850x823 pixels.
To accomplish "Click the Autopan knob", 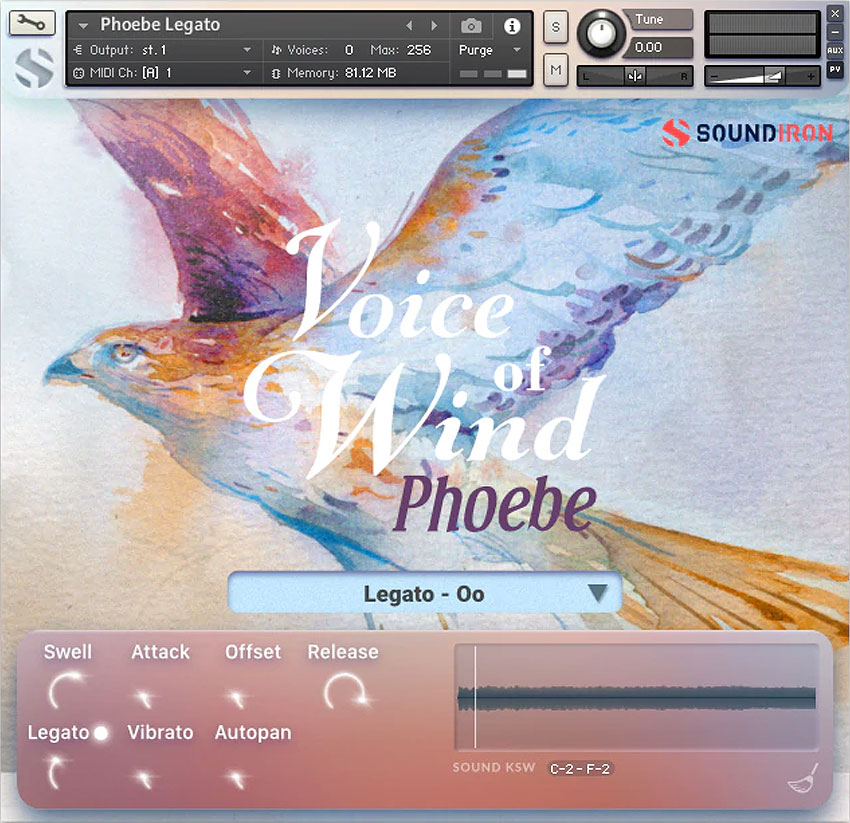I will [x=237, y=779].
